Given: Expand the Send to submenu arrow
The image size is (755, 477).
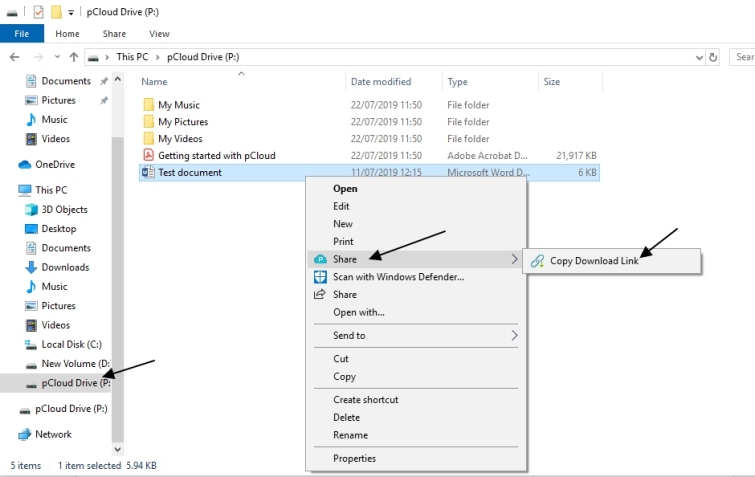Looking at the screenshot, I should tap(514, 335).
